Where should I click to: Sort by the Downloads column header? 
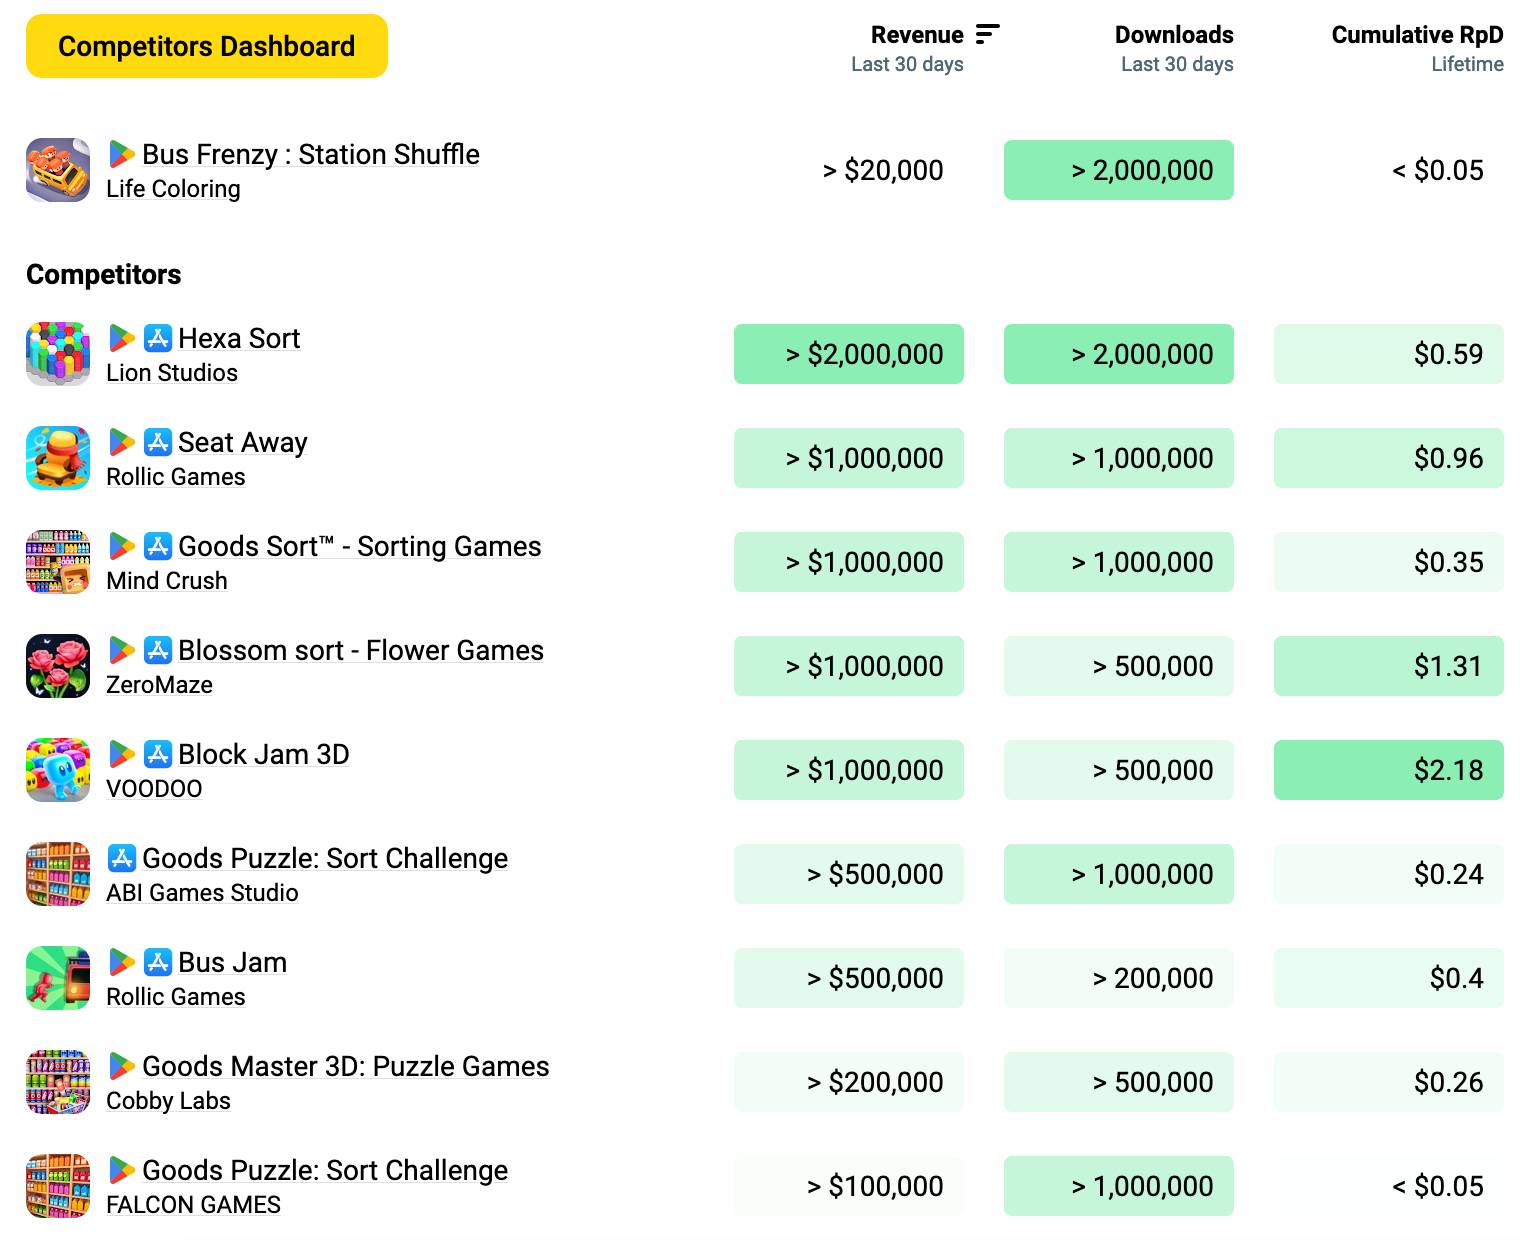click(x=1174, y=35)
